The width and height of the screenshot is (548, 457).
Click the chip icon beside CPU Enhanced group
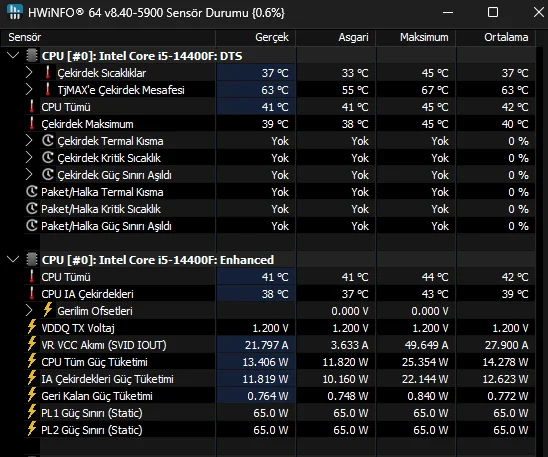[32, 260]
